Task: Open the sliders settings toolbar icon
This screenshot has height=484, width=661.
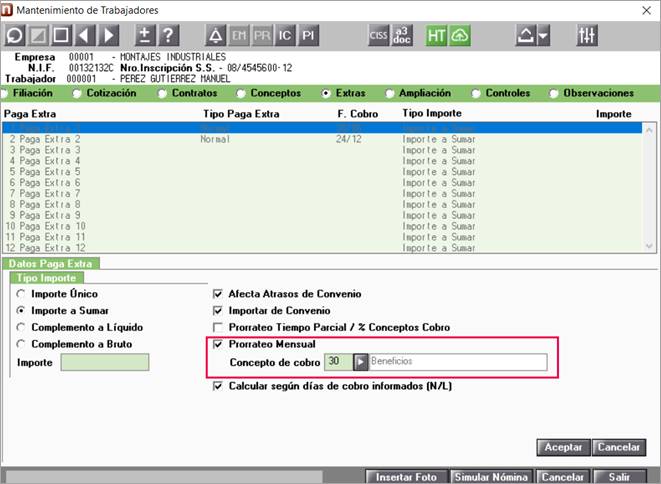Action: (x=587, y=35)
